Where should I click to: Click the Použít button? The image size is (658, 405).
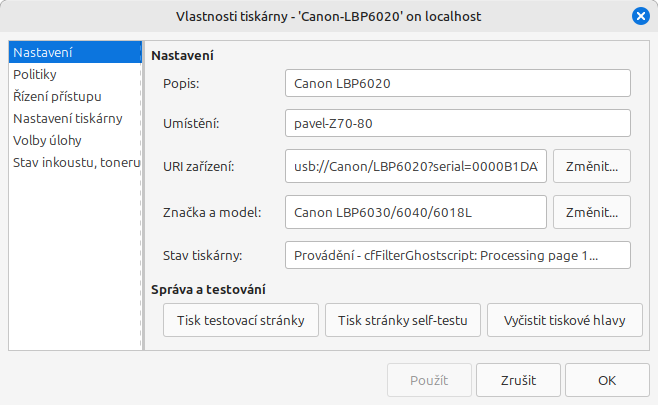[x=429, y=381]
